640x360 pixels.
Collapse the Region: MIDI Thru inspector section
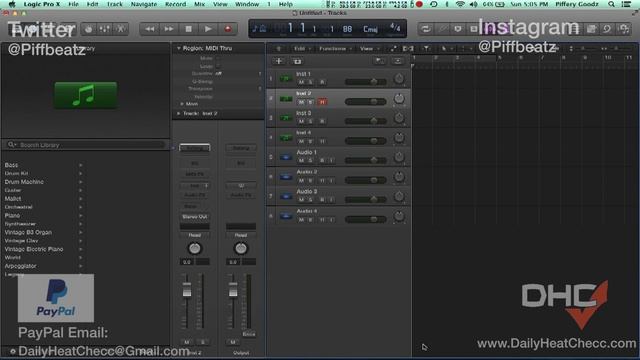[178, 48]
